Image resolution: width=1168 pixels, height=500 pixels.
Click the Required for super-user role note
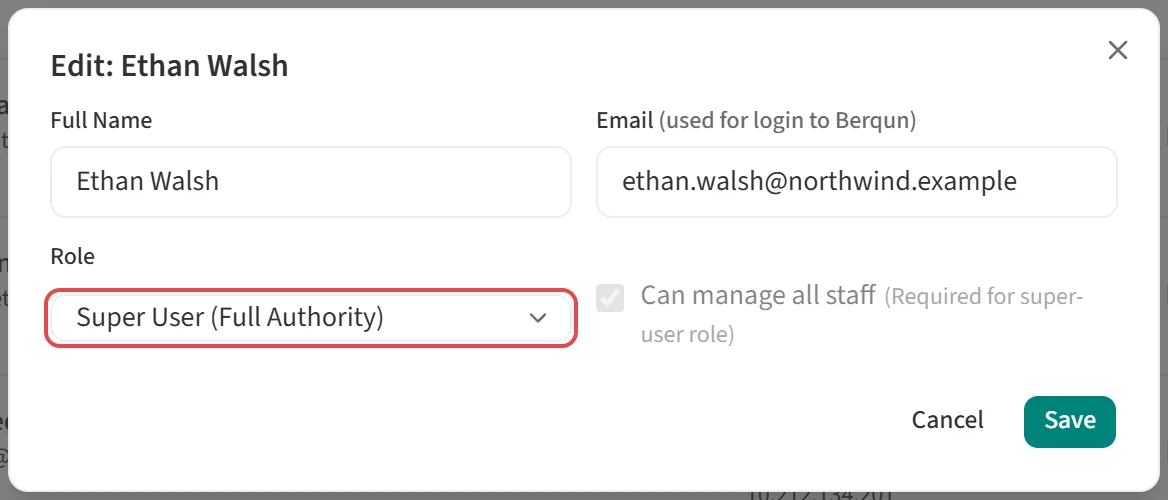point(862,316)
